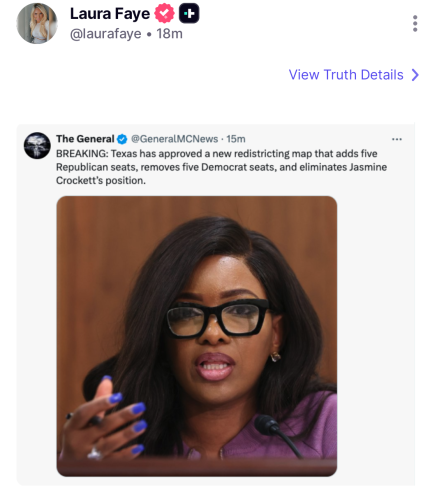The height and width of the screenshot is (500, 444).
Task: Open the embedded photo of woman speaking
Action: coord(197,336)
